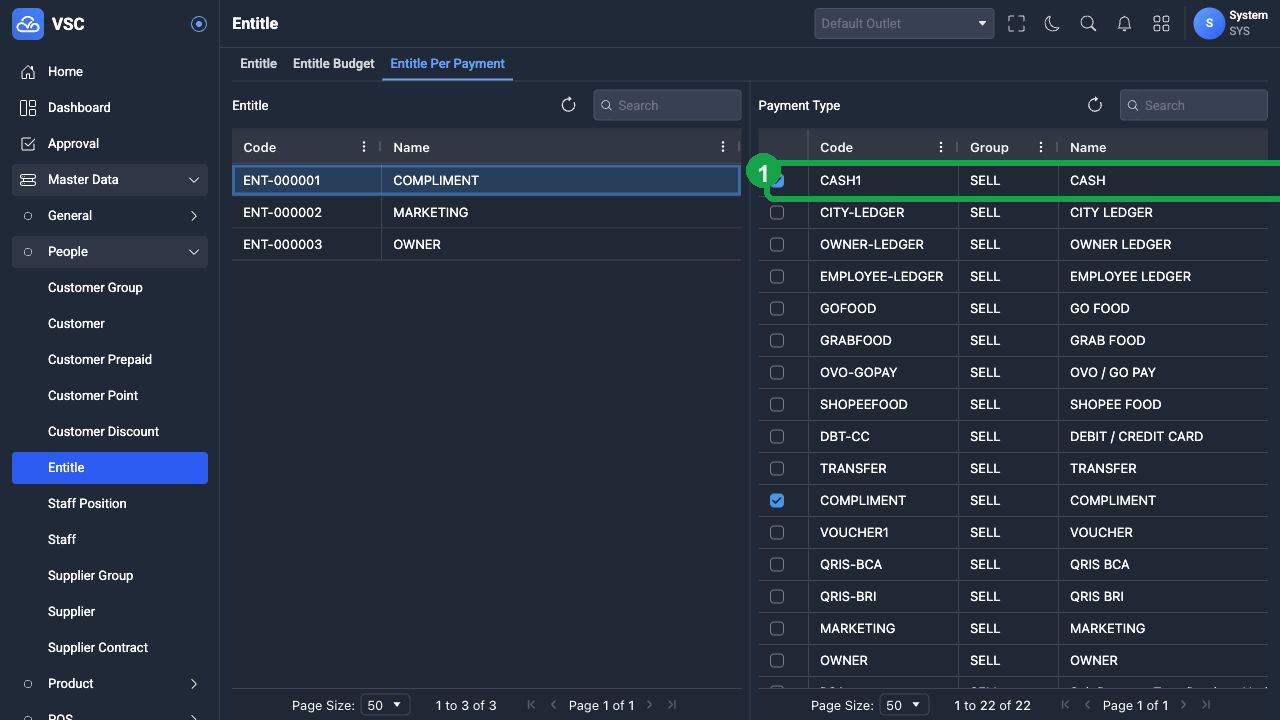Image resolution: width=1280 pixels, height=720 pixels.
Task: Check the CITY-LEDGER payment type checkbox
Action: [x=777, y=213]
